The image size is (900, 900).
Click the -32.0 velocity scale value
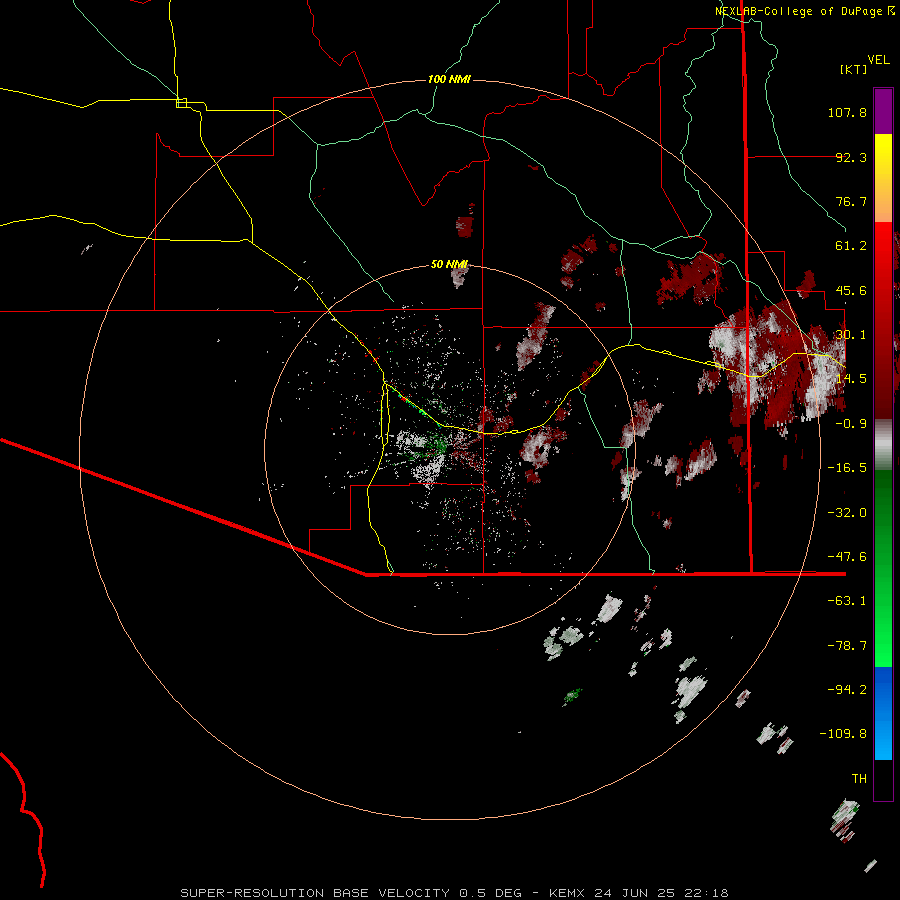847,513
